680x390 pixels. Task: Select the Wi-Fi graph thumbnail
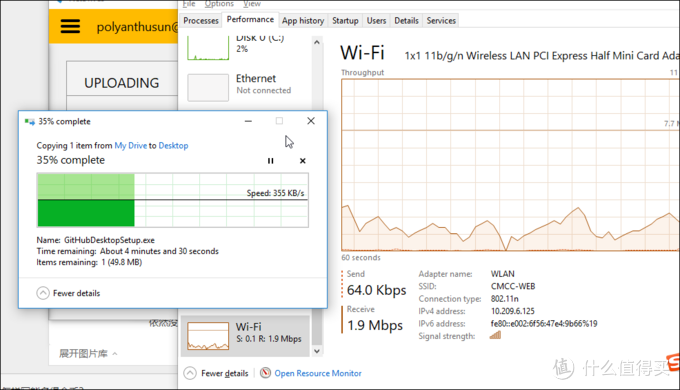(x=208, y=336)
